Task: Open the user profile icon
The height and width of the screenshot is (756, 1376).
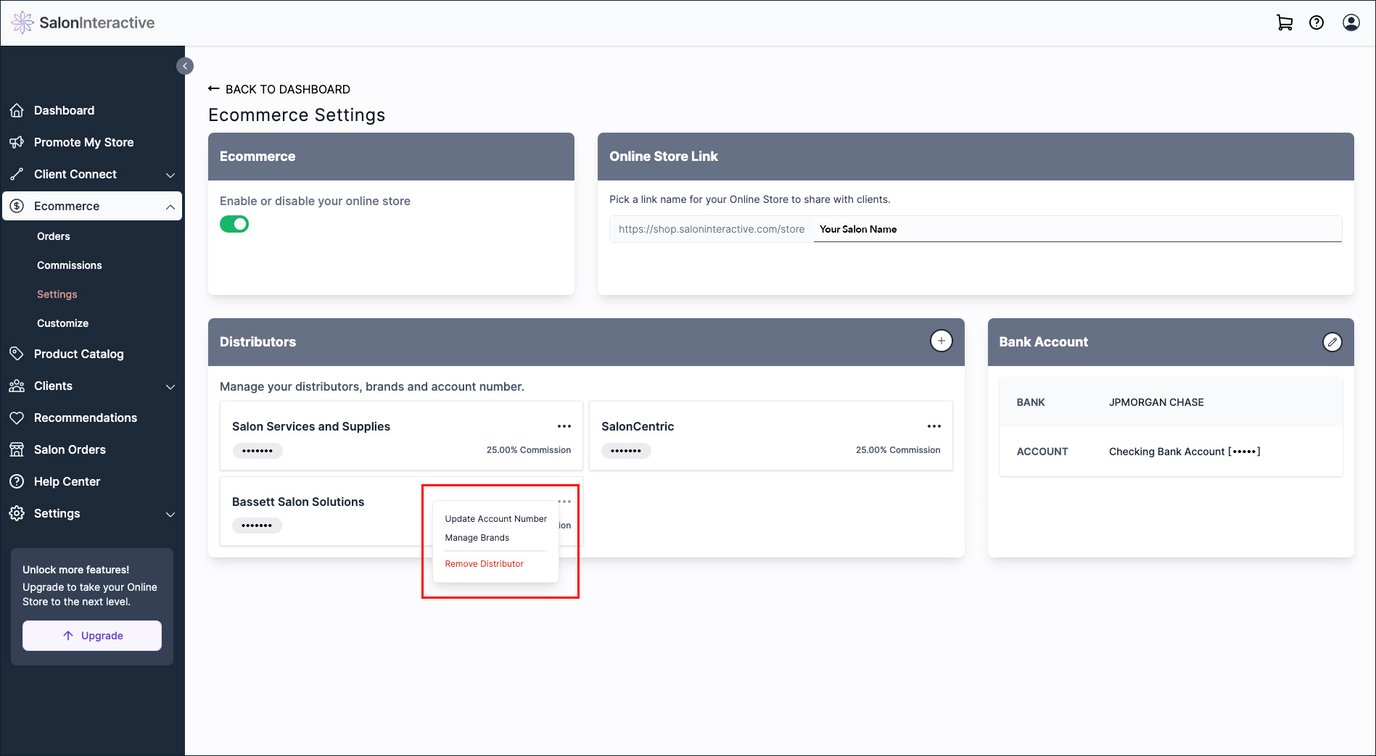Action: point(1351,23)
